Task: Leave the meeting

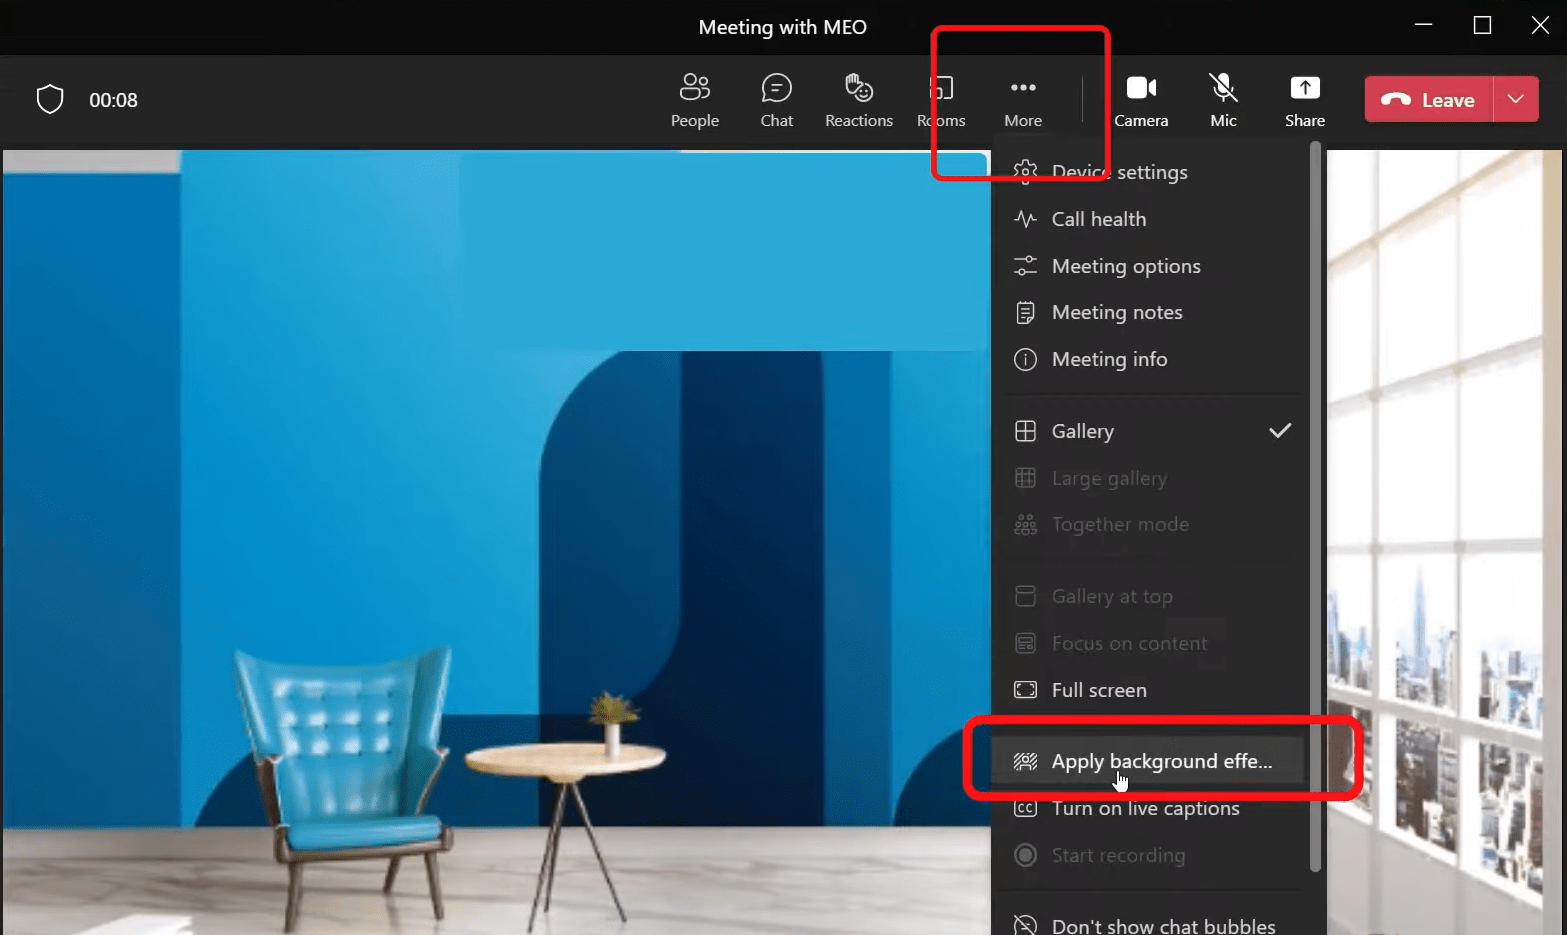Action: 1429,99
